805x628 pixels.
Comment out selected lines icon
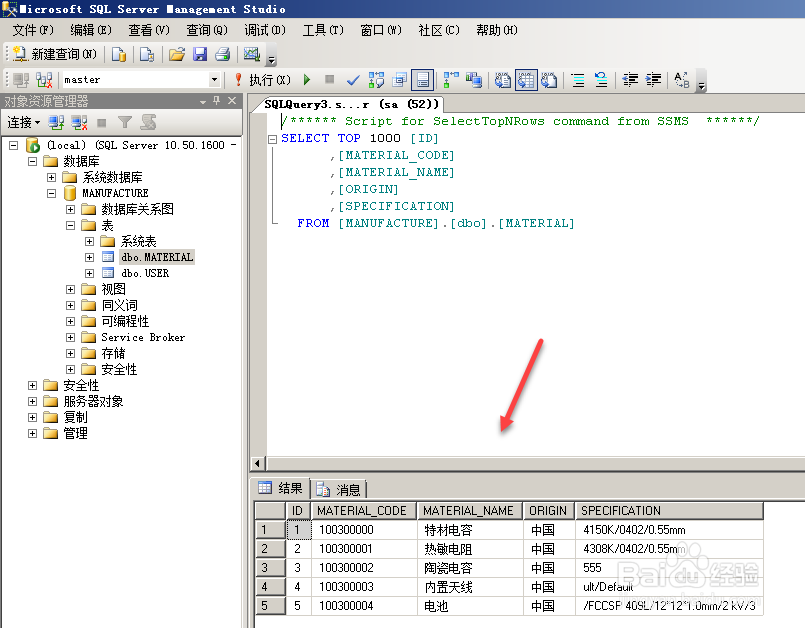click(x=578, y=80)
